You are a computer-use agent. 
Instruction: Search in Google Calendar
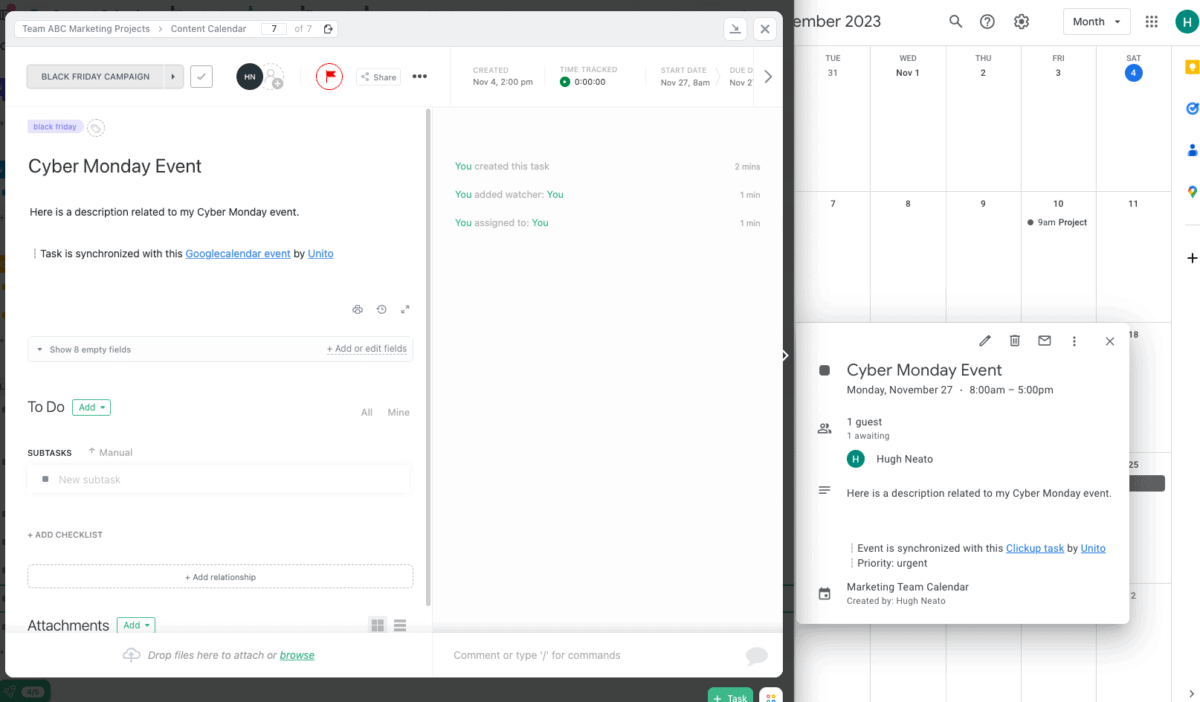956,21
